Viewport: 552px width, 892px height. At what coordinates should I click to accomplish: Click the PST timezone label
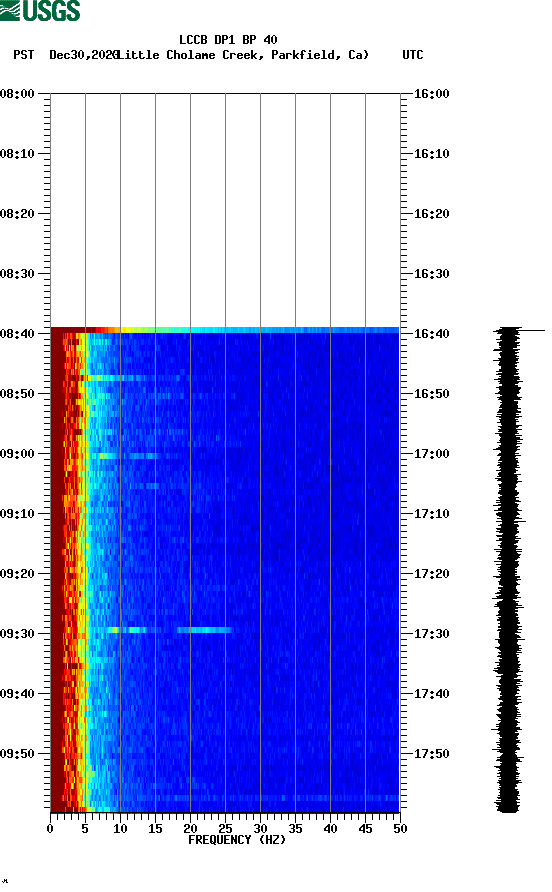click(x=23, y=55)
